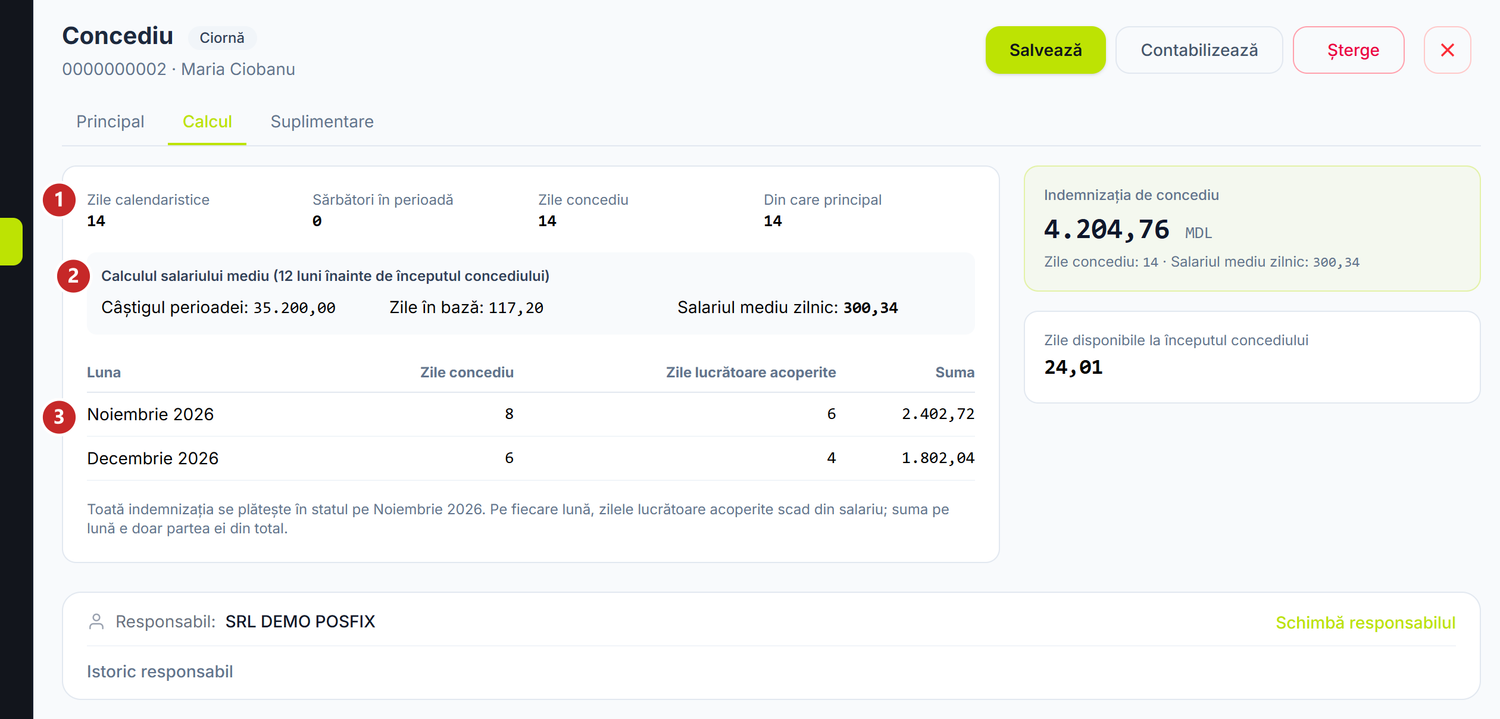The height and width of the screenshot is (719, 1500).
Task: Click the Din care principal label
Action: click(x=823, y=200)
